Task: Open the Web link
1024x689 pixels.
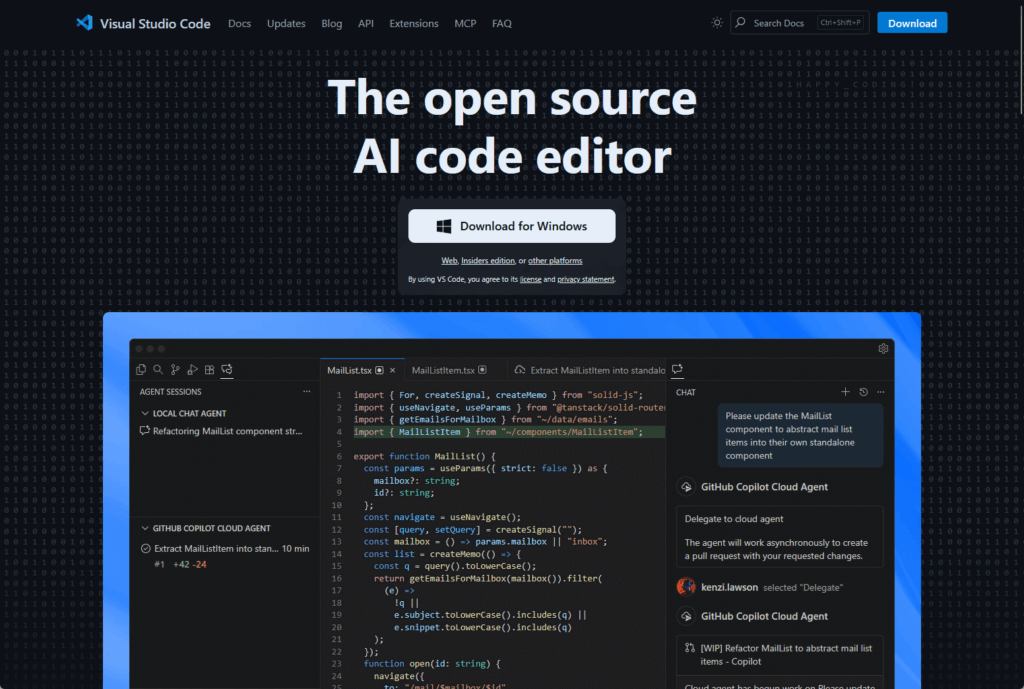Action: pos(449,261)
